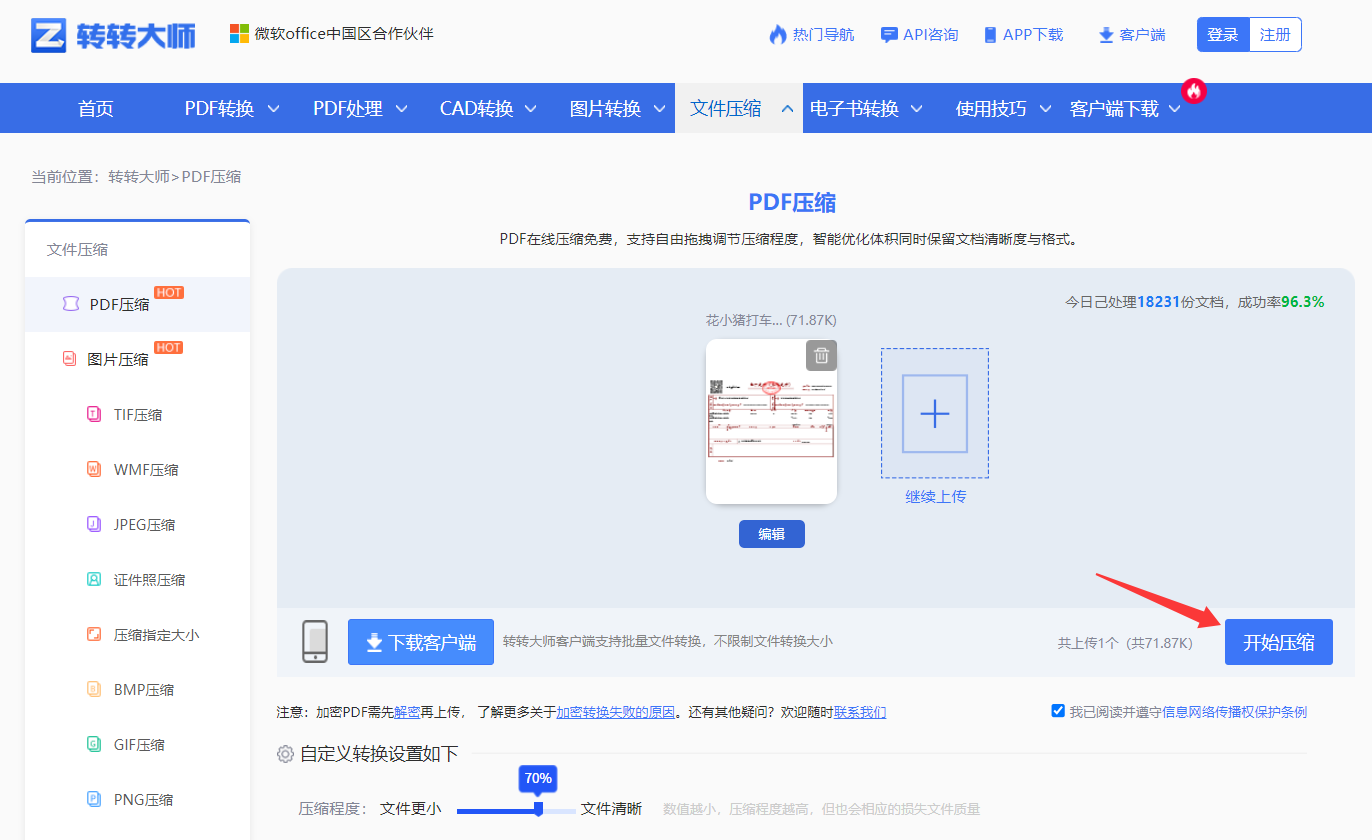
Task: Click the gear icon beside 自定义转换设置如下
Action: point(286,754)
